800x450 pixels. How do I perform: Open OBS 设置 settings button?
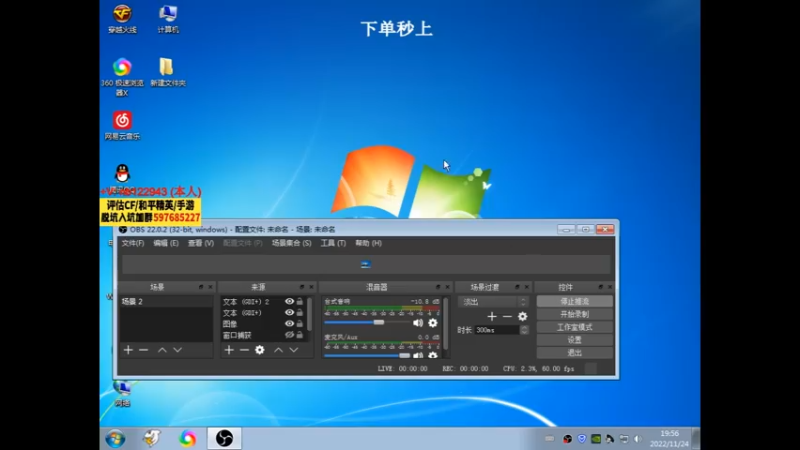(x=574, y=340)
